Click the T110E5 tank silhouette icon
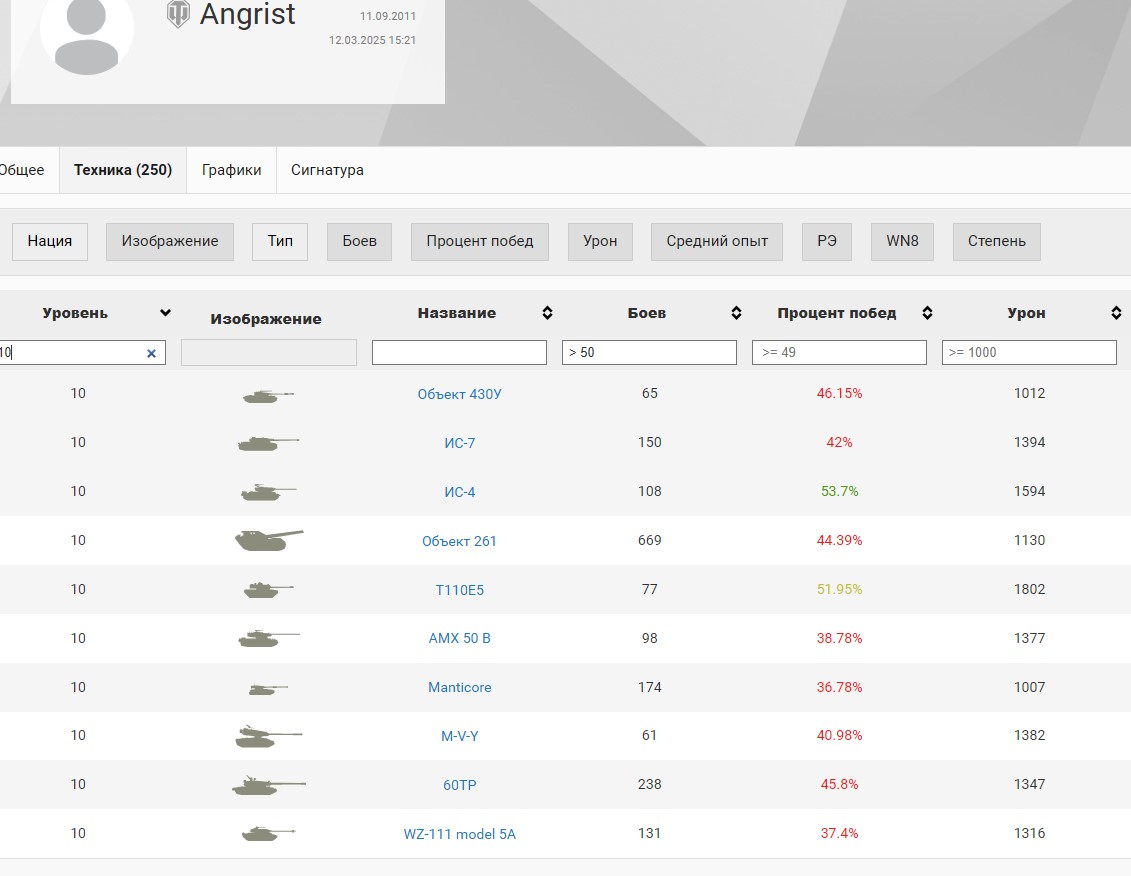Viewport: 1131px width, 876px height. point(268,590)
